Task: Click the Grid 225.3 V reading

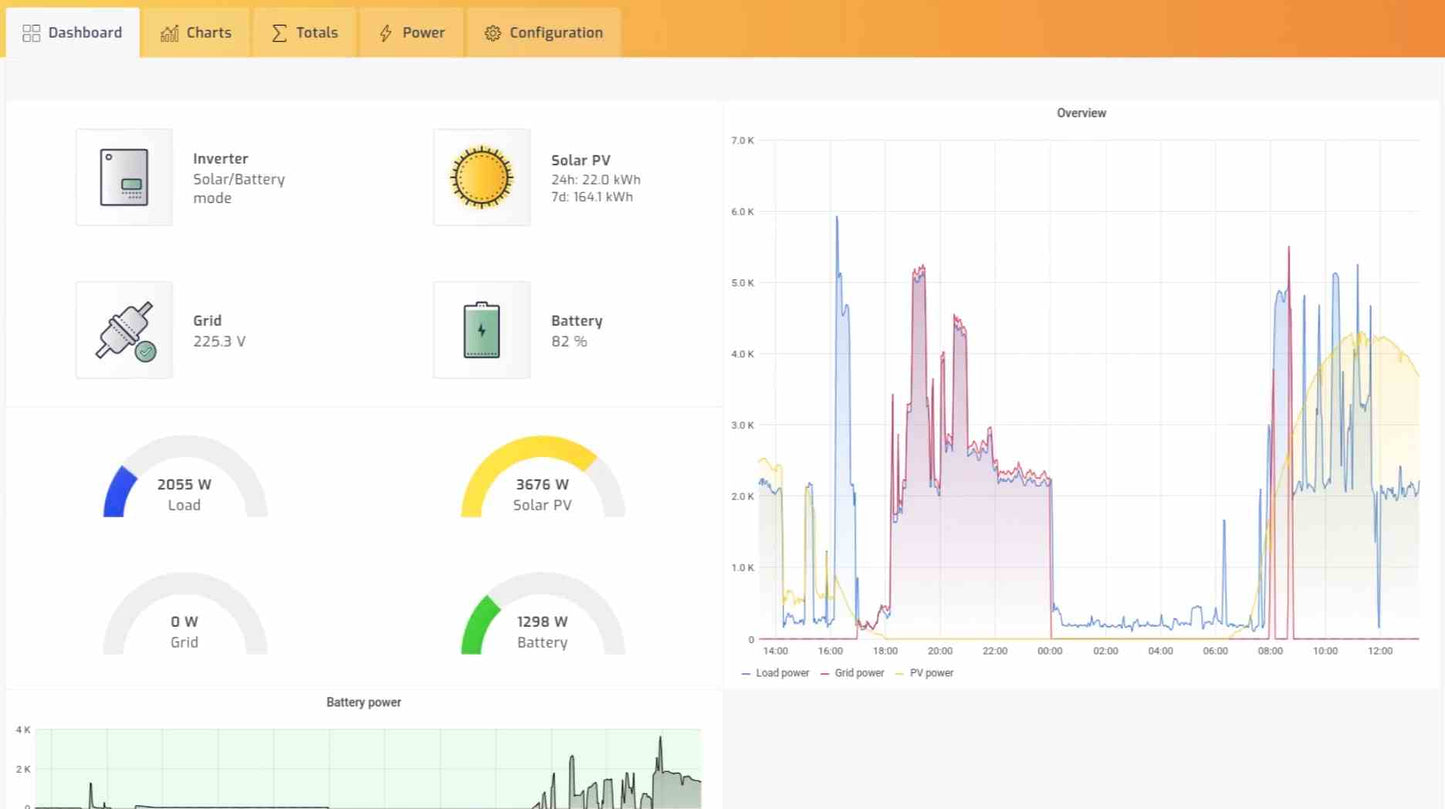Action: pyautogui.click(x=219, y=341)
